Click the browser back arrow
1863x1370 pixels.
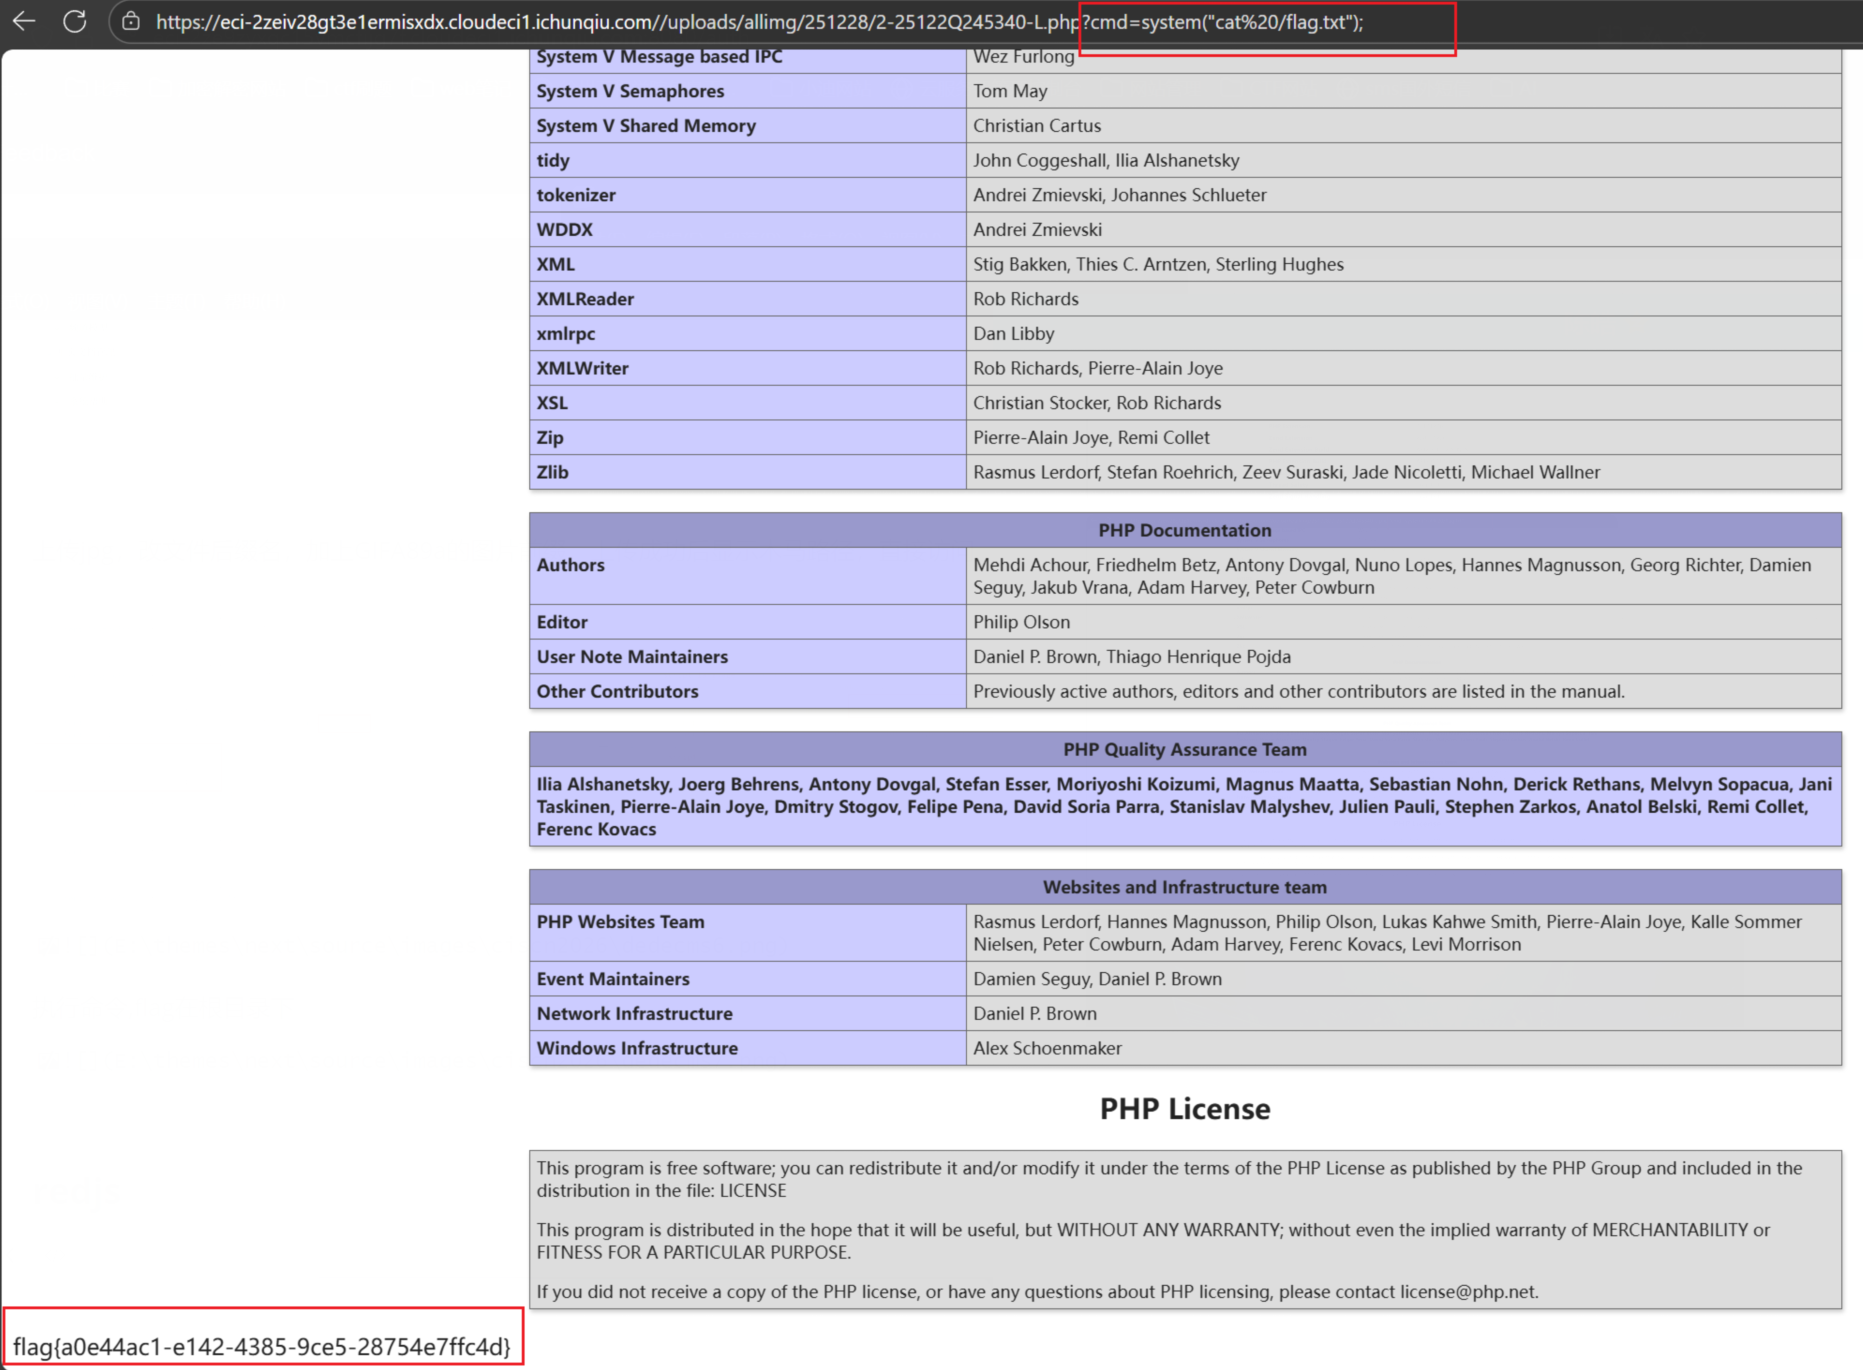(x=24, y=21)
